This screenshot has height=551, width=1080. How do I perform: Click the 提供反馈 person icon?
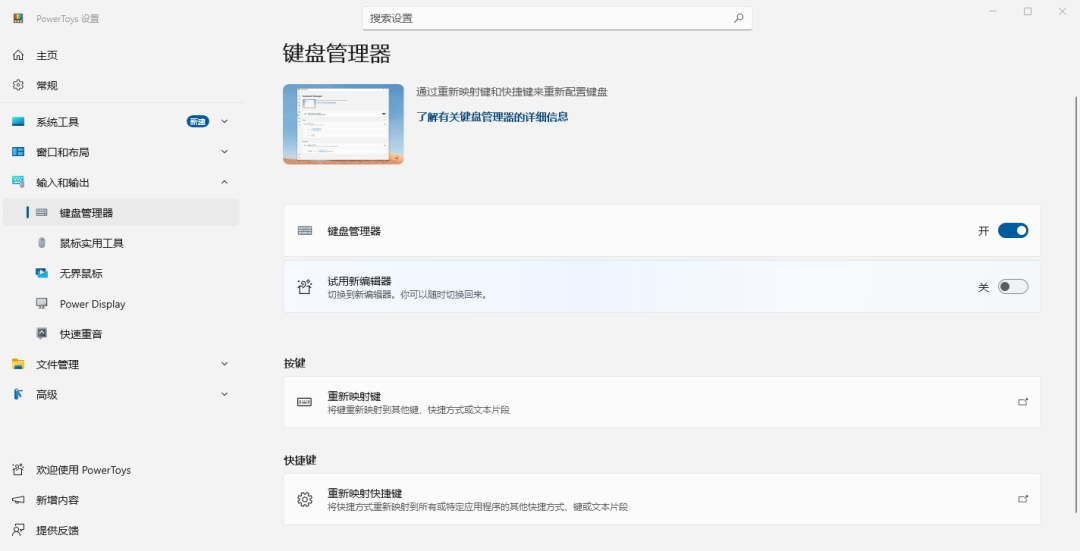19,530
